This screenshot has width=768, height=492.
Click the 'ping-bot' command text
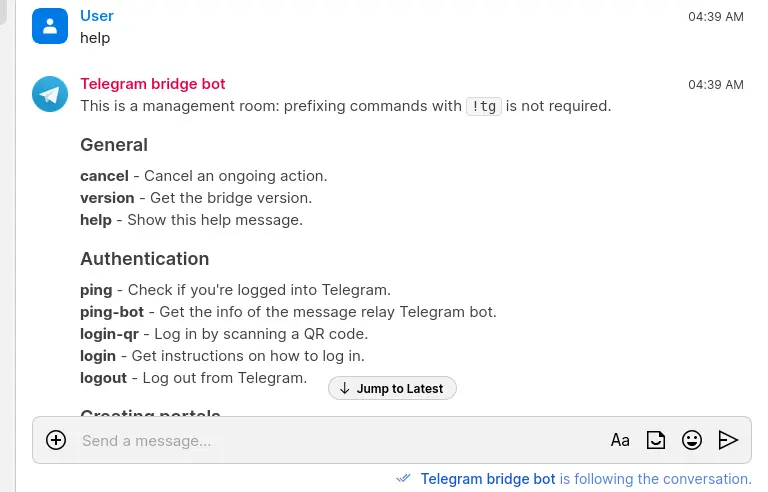coord(112,312)
